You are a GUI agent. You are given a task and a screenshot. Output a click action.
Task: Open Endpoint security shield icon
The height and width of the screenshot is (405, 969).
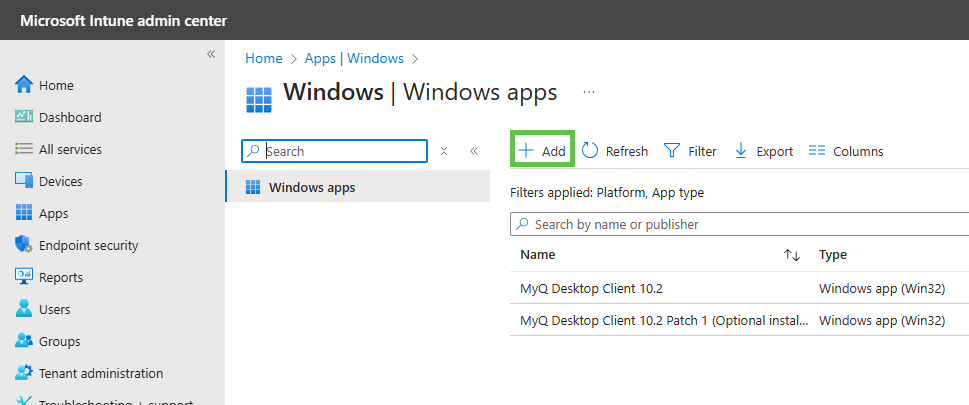click(x=25, y=245)
